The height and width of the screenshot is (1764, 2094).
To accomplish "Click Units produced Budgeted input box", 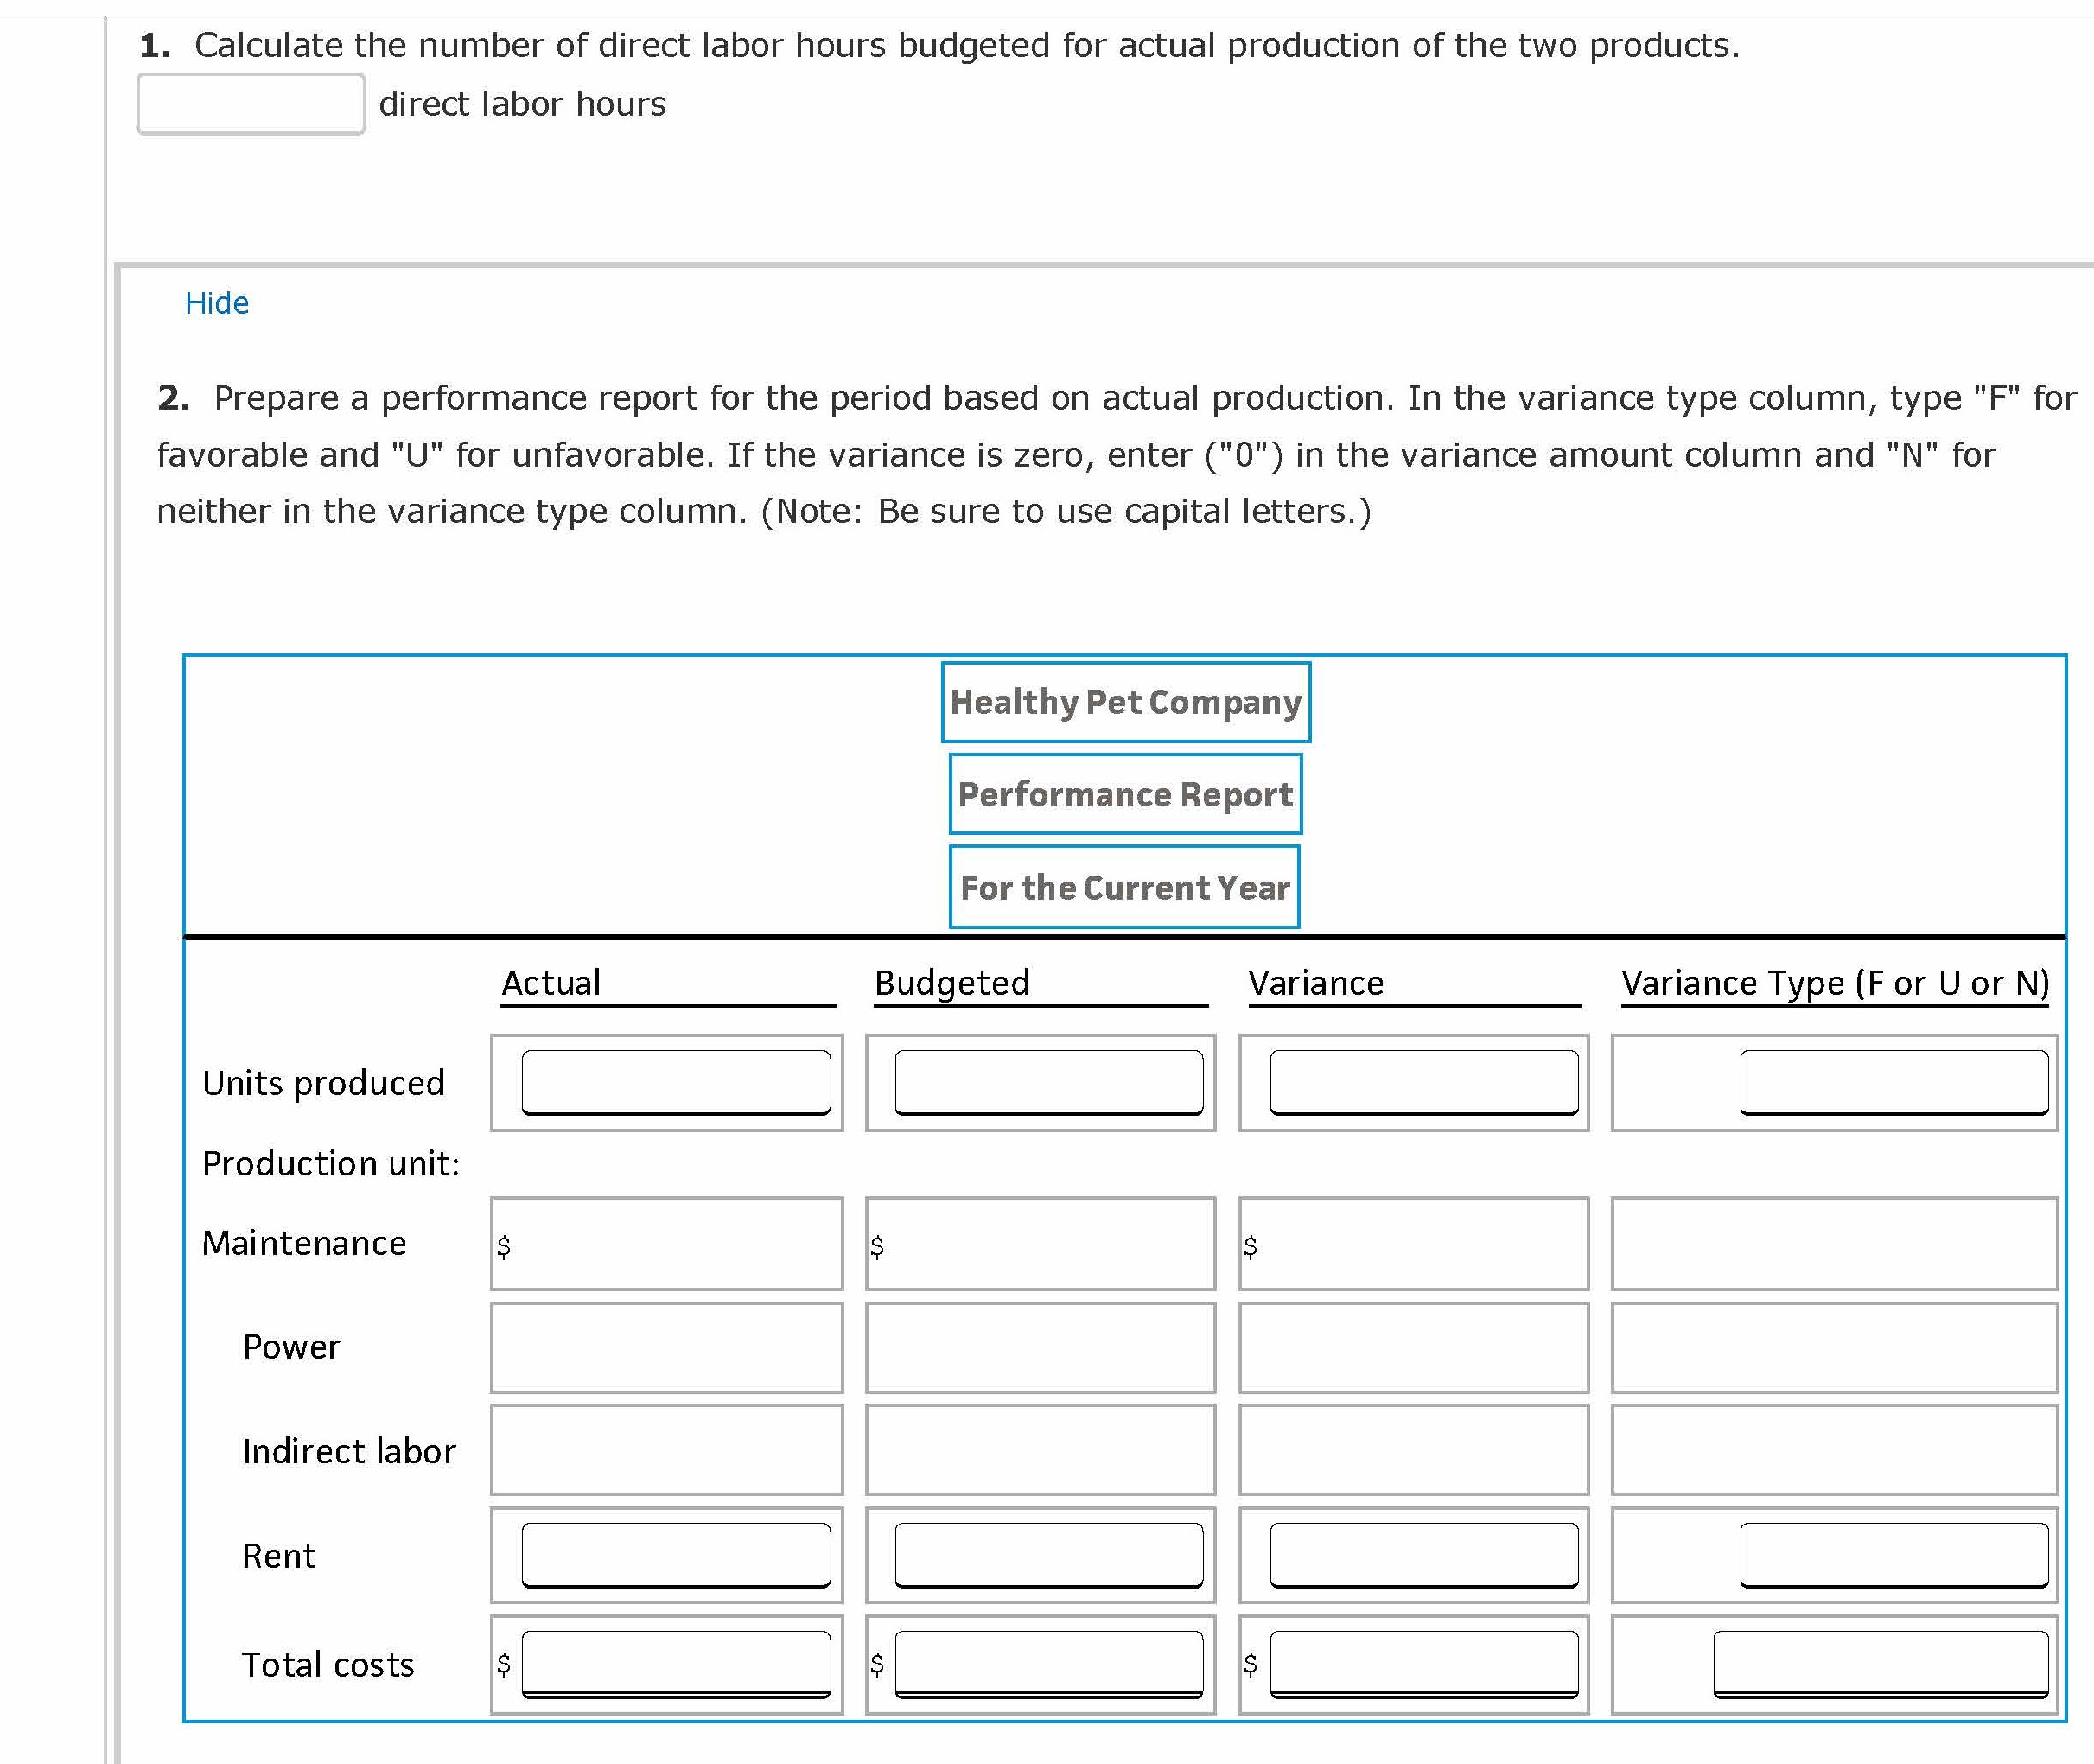I will coord(1049,1082).
